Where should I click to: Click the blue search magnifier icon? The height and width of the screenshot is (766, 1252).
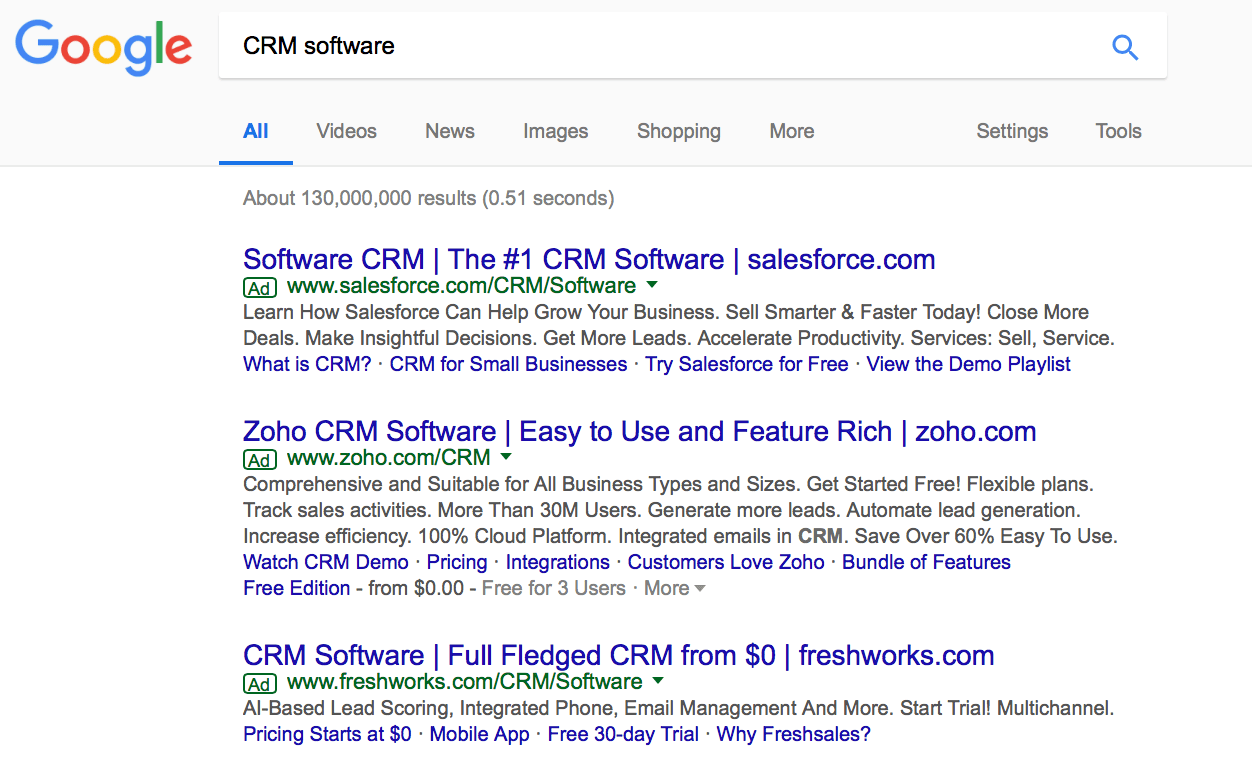pyautogui.click(x=1125, y=46)
